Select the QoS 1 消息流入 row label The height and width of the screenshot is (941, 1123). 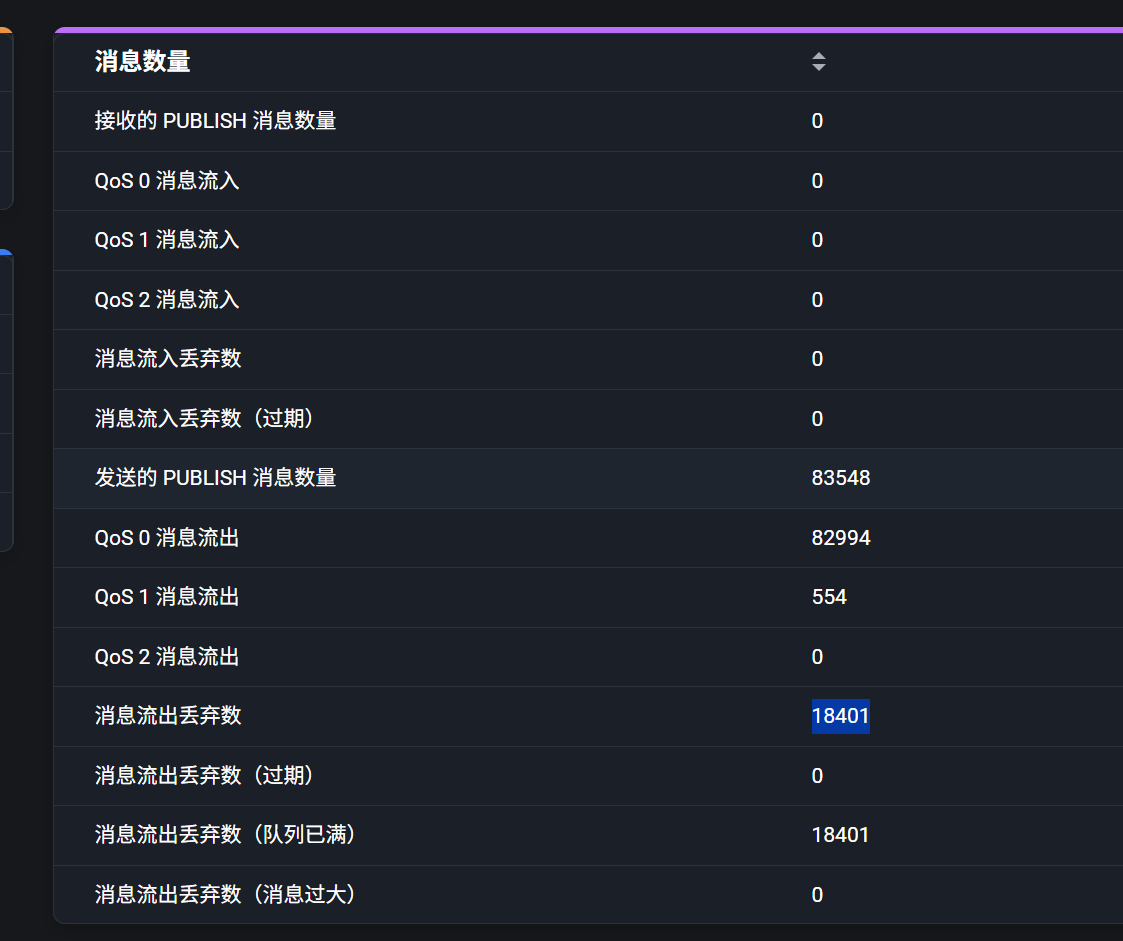pos(167,240)
